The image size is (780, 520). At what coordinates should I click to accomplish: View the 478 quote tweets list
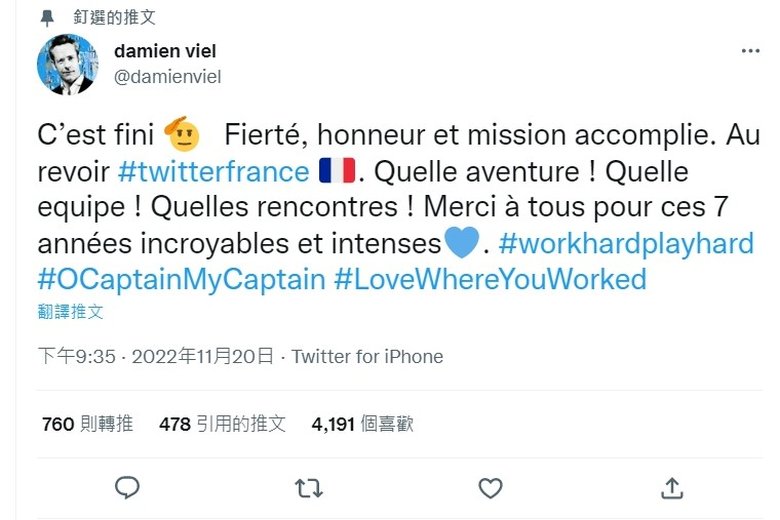pyautogui.click(x=222, y=424)
